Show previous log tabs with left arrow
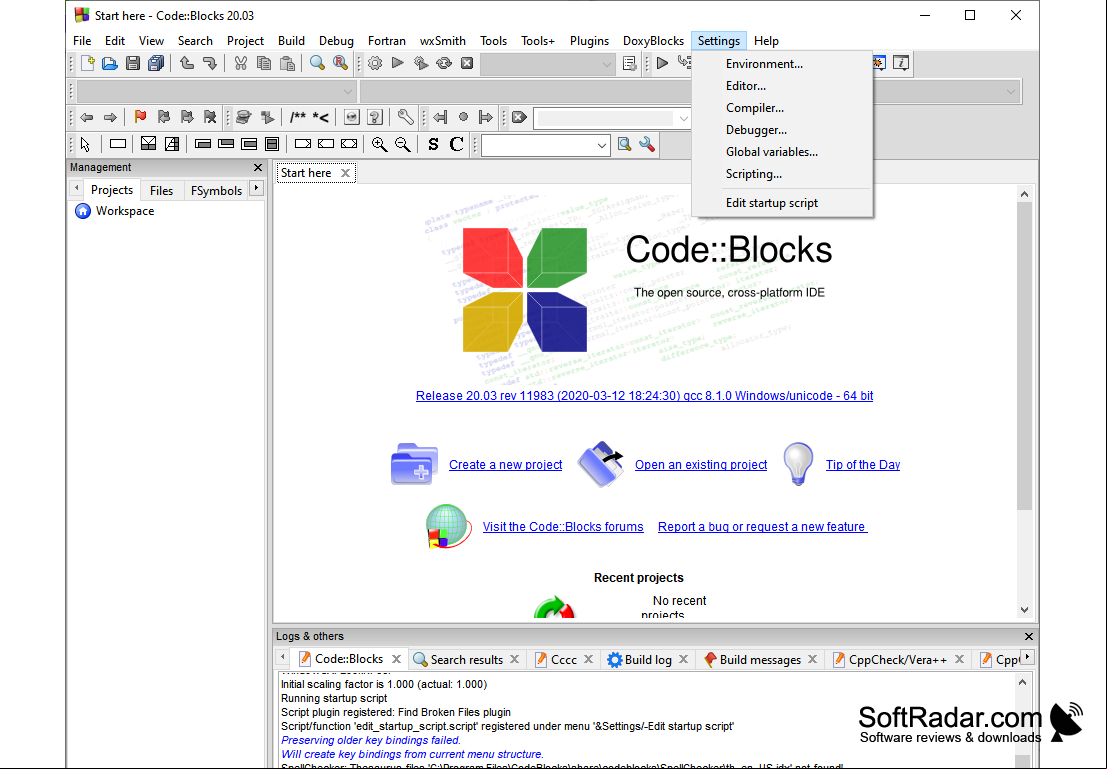The image size is (1107, 769). click(x=282, y=657)
